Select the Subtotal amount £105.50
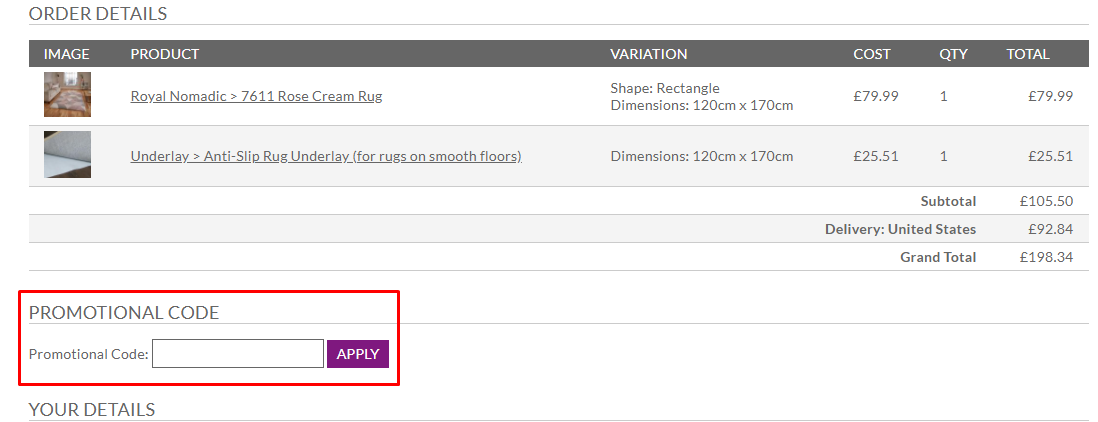 [1046, 201]
